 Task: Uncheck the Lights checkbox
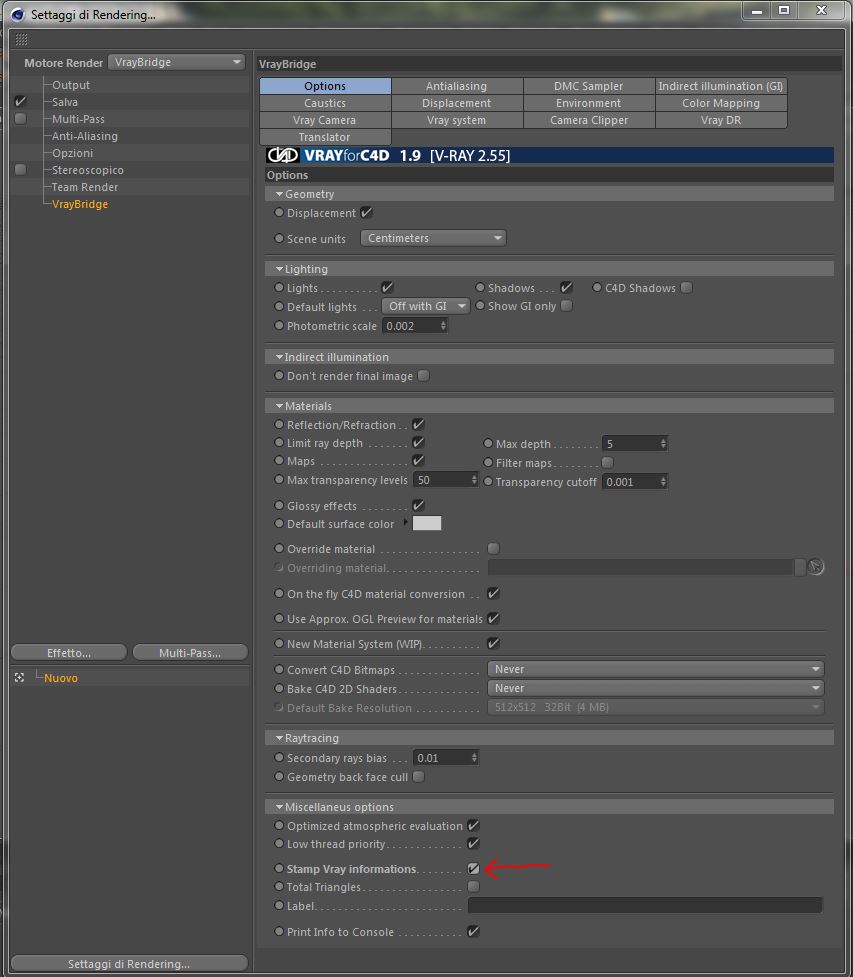point(387,287)
